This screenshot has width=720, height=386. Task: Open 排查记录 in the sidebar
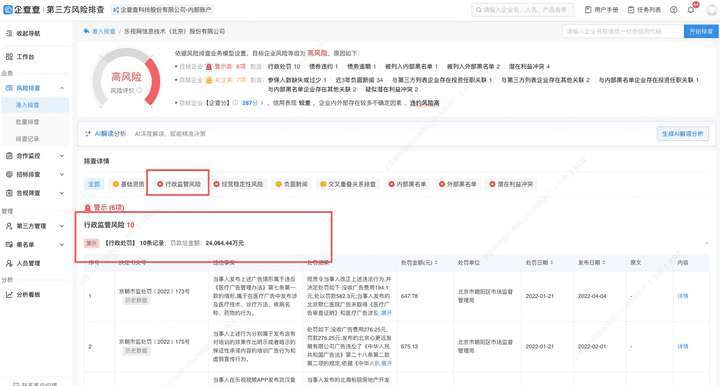[28, 139]
